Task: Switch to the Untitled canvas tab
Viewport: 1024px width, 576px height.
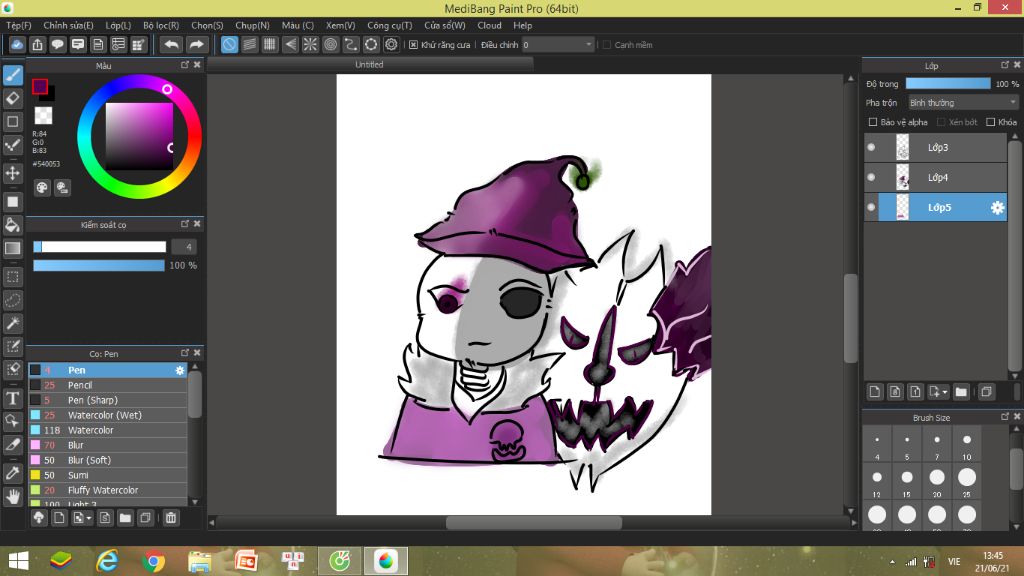Action: [370, 65]
